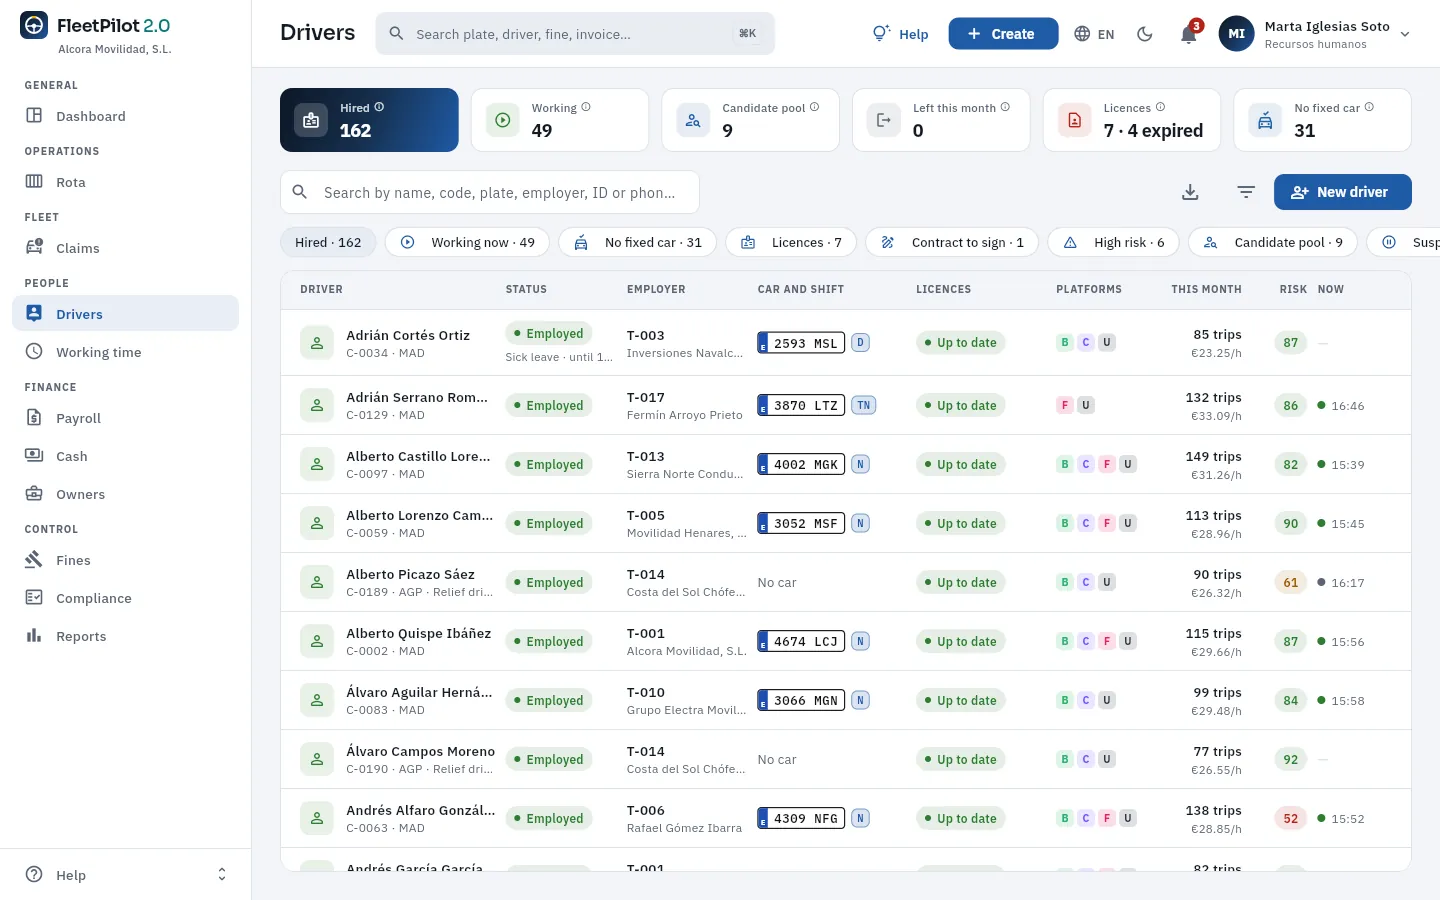This screenshot has width=1440, height=900.
Task: Click the magnifier in the global search
Action: click(396, 34)
